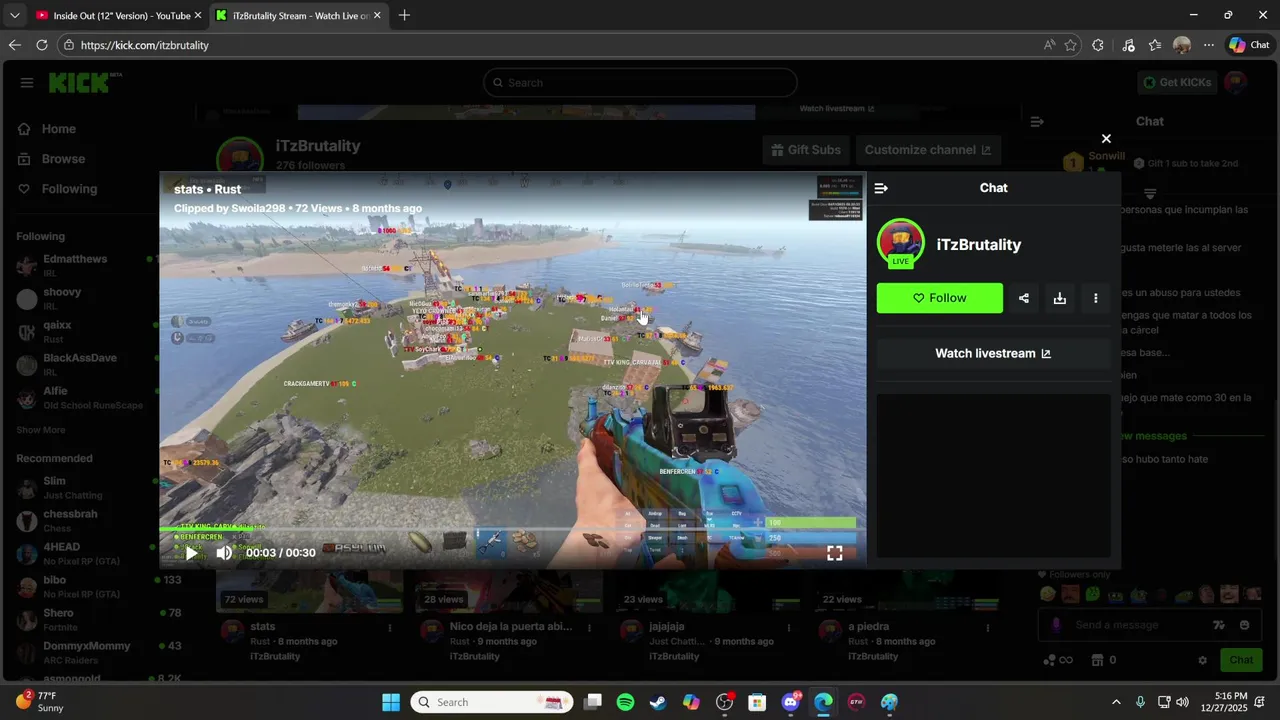Open options for Nico deja la puerta clip
This screenshot has width=1280, height=720.
click(x=590, y=628)
